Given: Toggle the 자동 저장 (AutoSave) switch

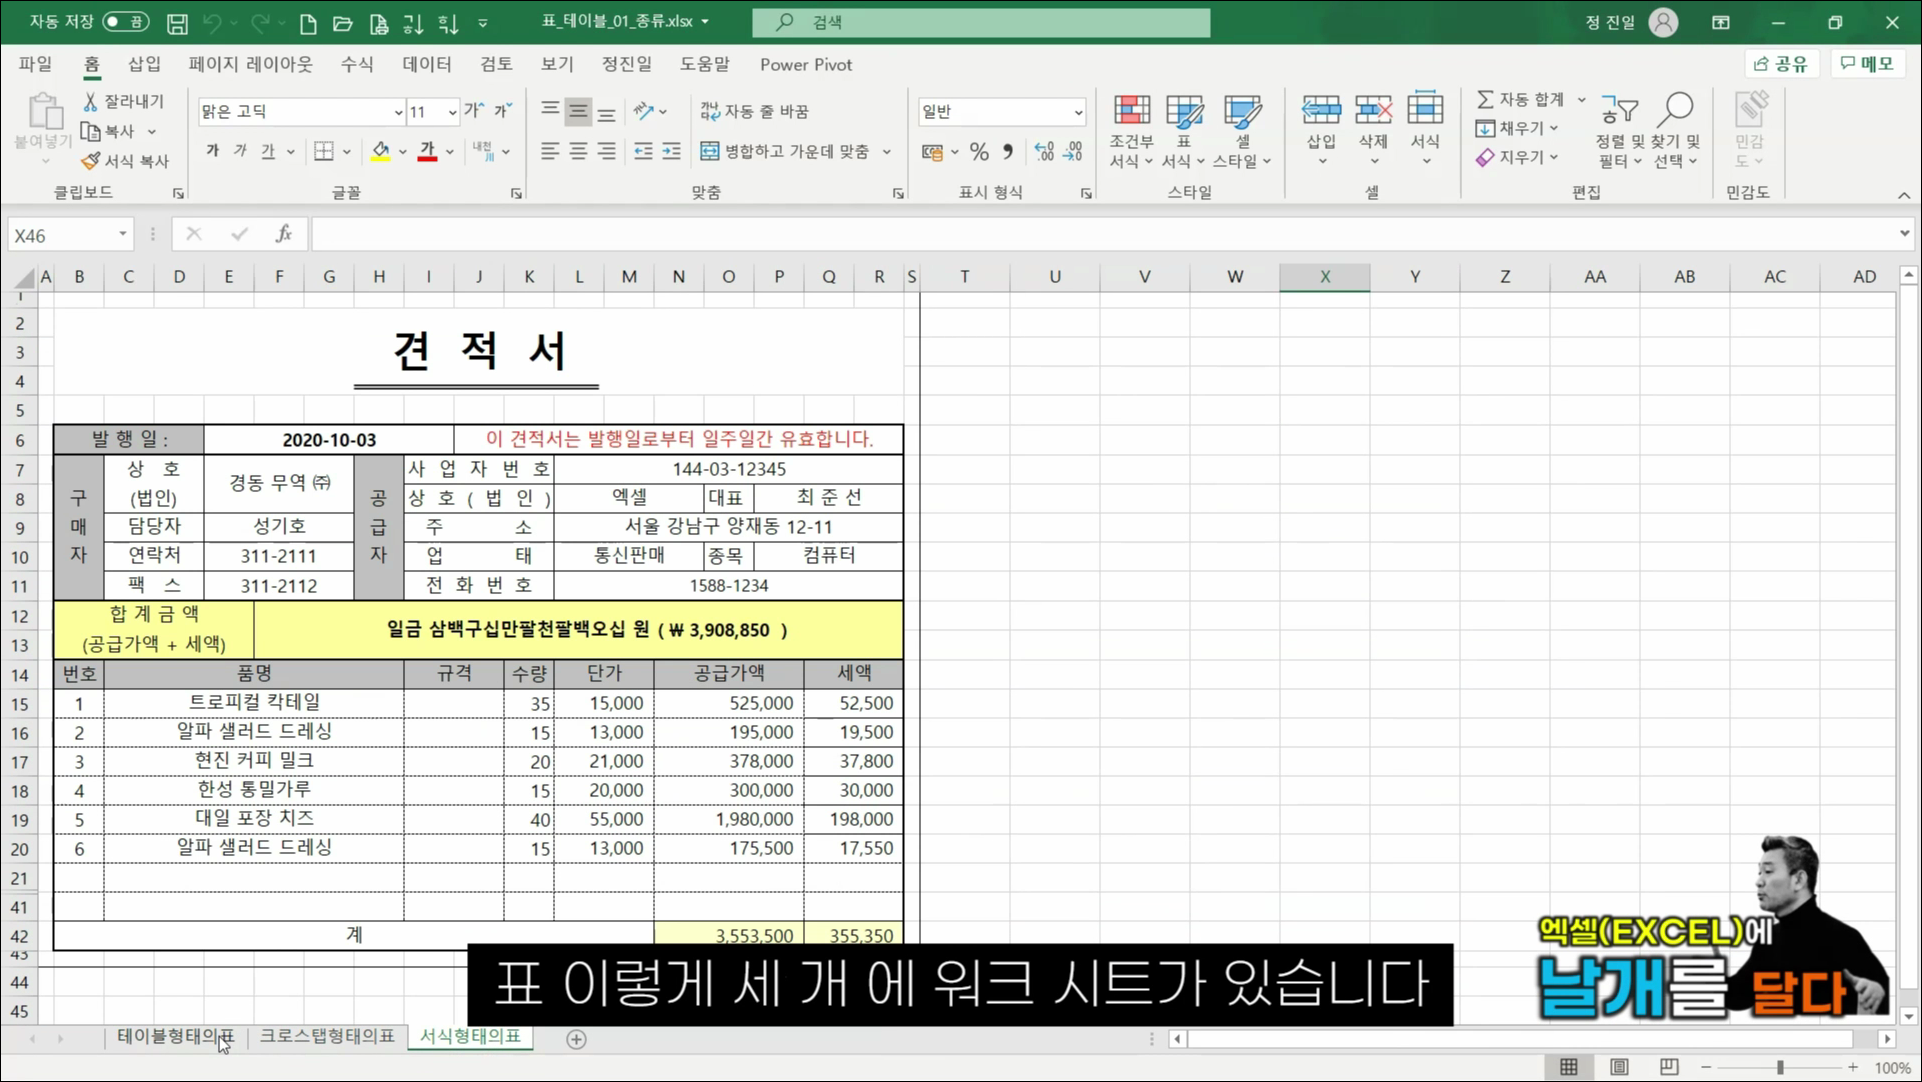Looking at the screenshot, I should point(124,22).
